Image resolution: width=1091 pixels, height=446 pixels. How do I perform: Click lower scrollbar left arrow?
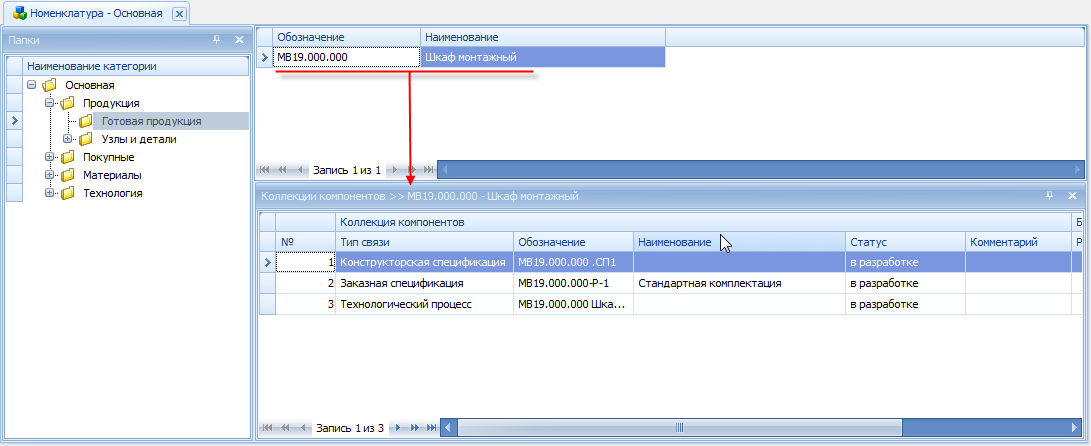(450, 427)
